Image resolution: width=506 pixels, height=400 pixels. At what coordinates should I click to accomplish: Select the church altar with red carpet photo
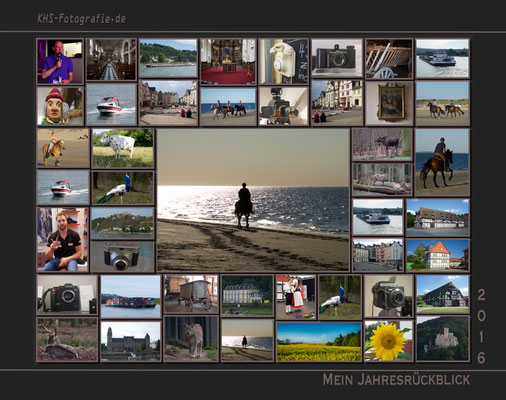[x=228, y=61]
